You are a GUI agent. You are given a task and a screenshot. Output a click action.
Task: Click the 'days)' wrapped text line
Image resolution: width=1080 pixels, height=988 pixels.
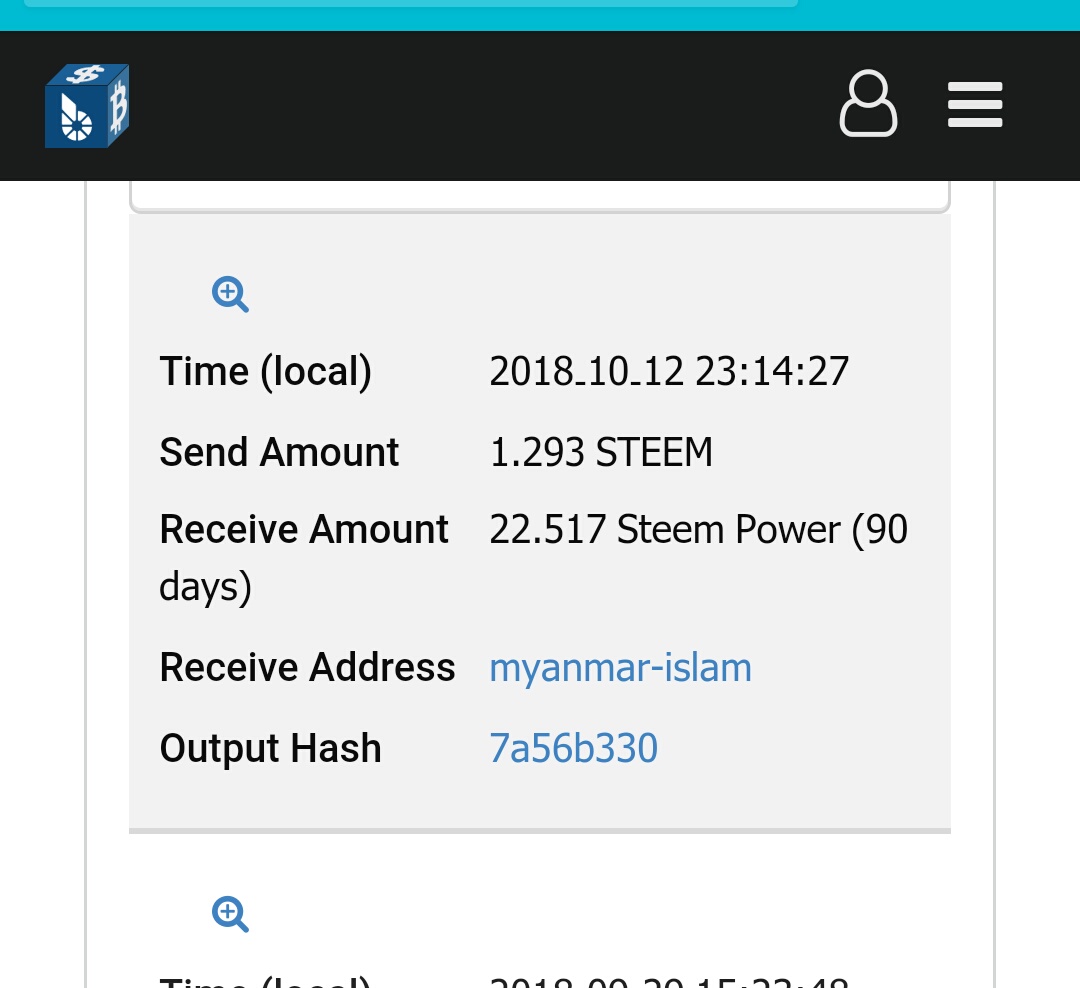(205, 588)
